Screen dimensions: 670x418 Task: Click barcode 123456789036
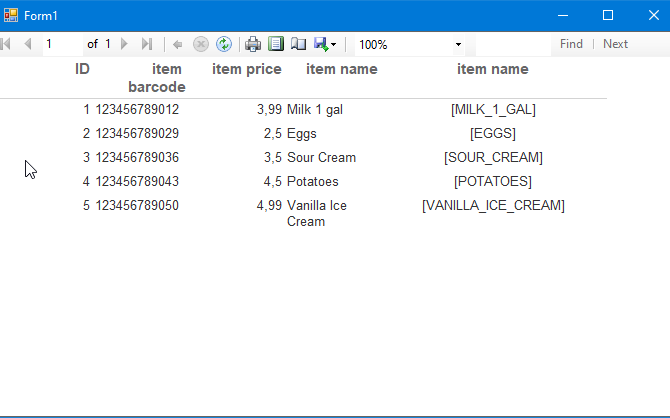pyautogui.click(x=137, y=157)
